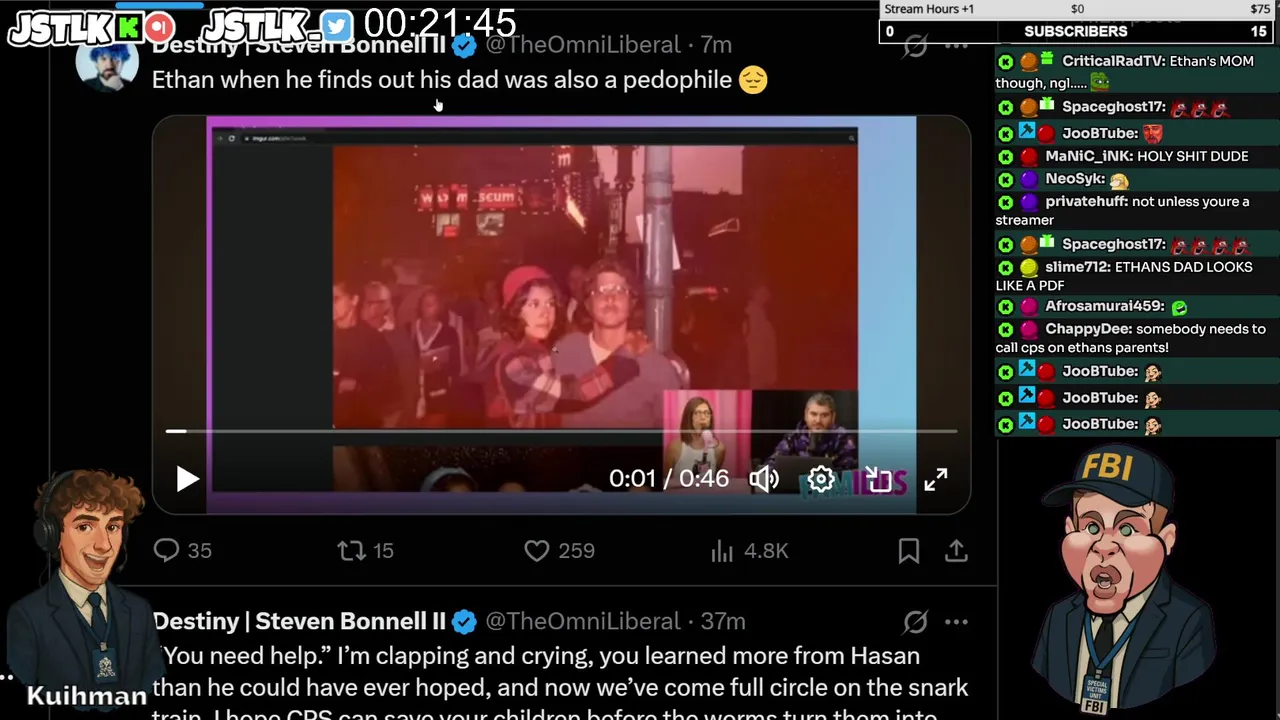Viewport: 1280px width, 720px height.
Task: Click Destiny's profile avatar picture
Action: pyautogui.click(x=107, y=64)
